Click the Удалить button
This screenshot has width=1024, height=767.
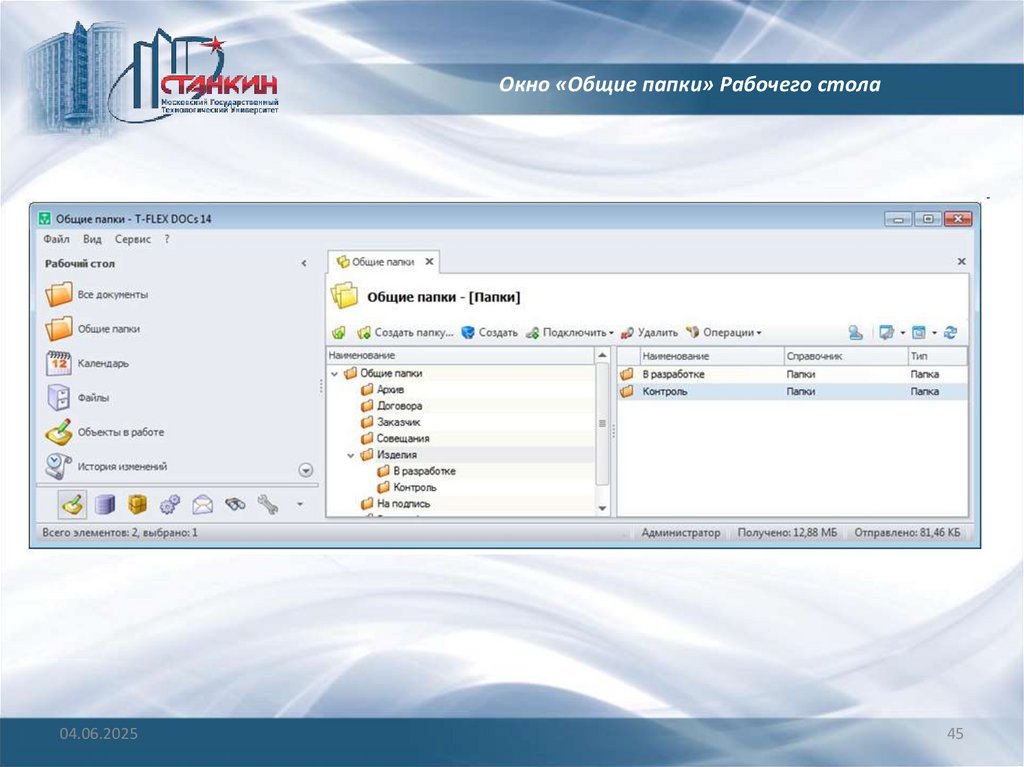point(650,333)
